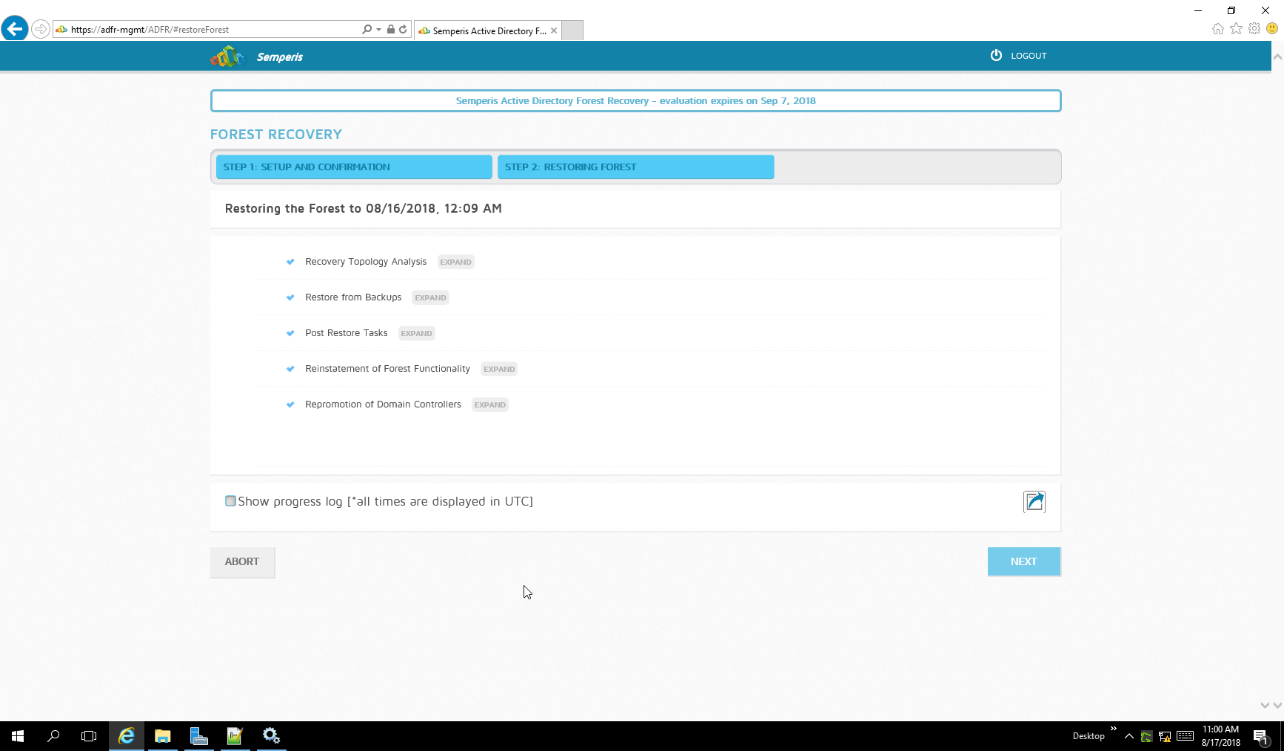Viewport: 1284px width, 751px height.
Task: Click the green tray application icon
Action: click(x=1147, y=737)
